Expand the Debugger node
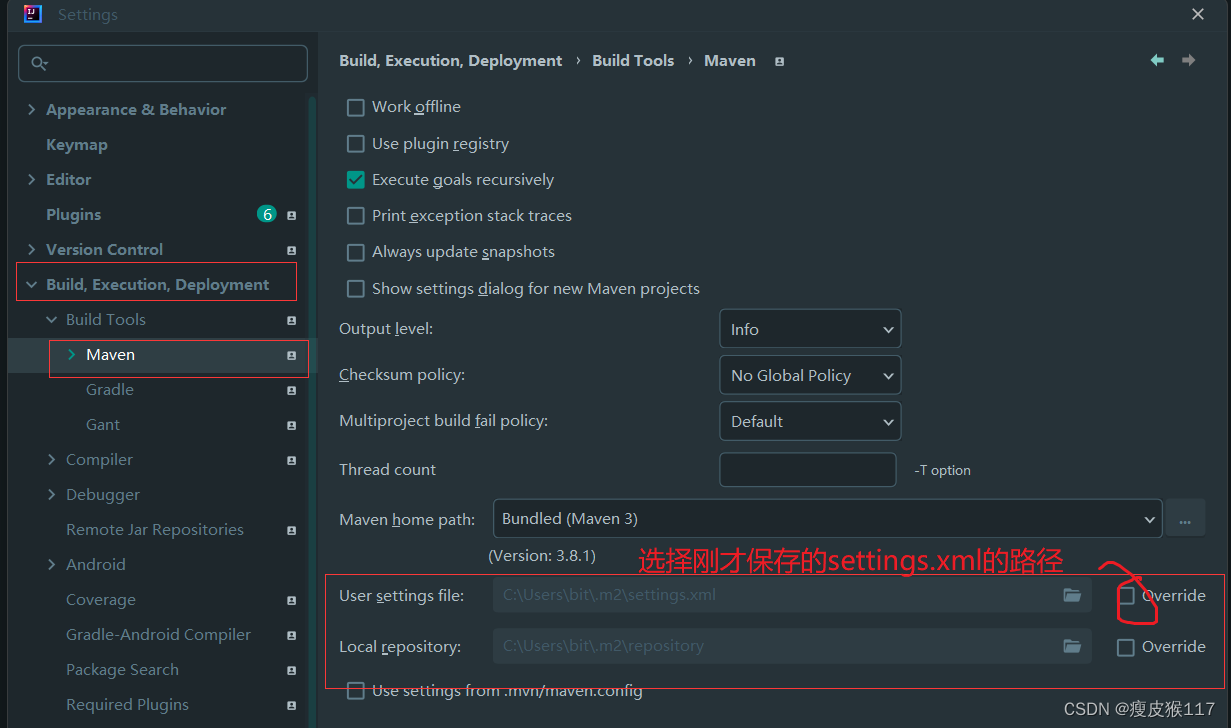This screenshot has height=728, width=1231. pos(52,495)
